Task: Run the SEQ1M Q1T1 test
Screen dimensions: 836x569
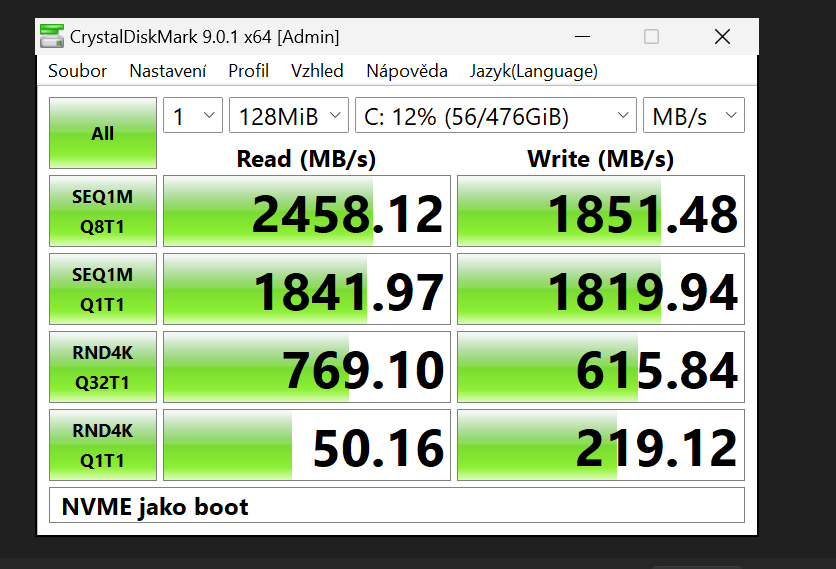Action: [102, 288]
